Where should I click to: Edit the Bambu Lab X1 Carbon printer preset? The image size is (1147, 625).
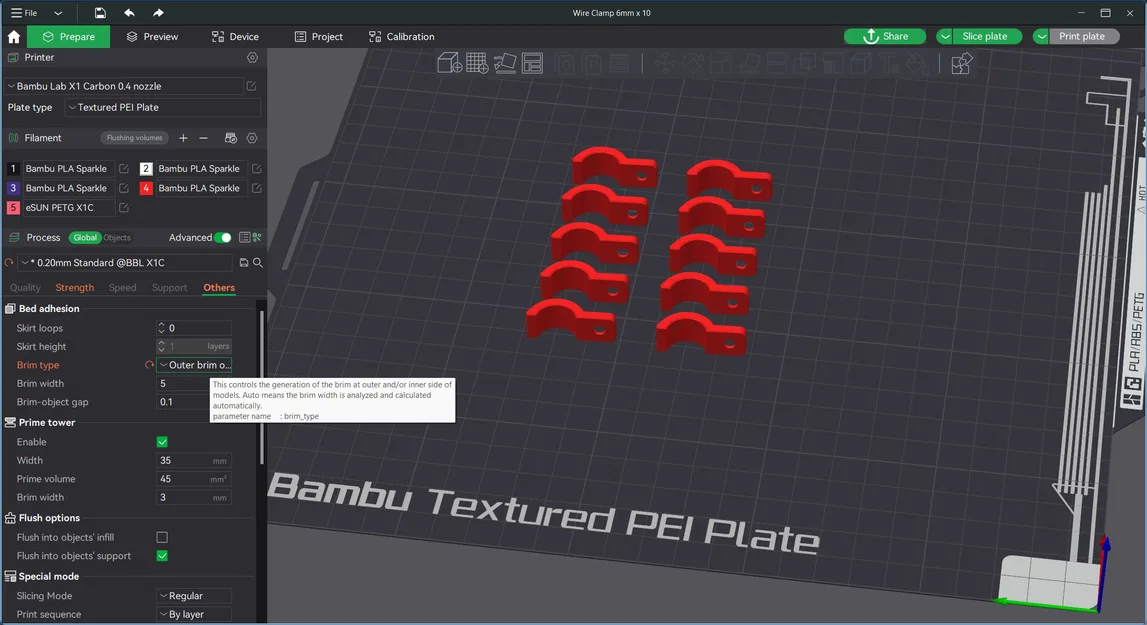point(252,86)
